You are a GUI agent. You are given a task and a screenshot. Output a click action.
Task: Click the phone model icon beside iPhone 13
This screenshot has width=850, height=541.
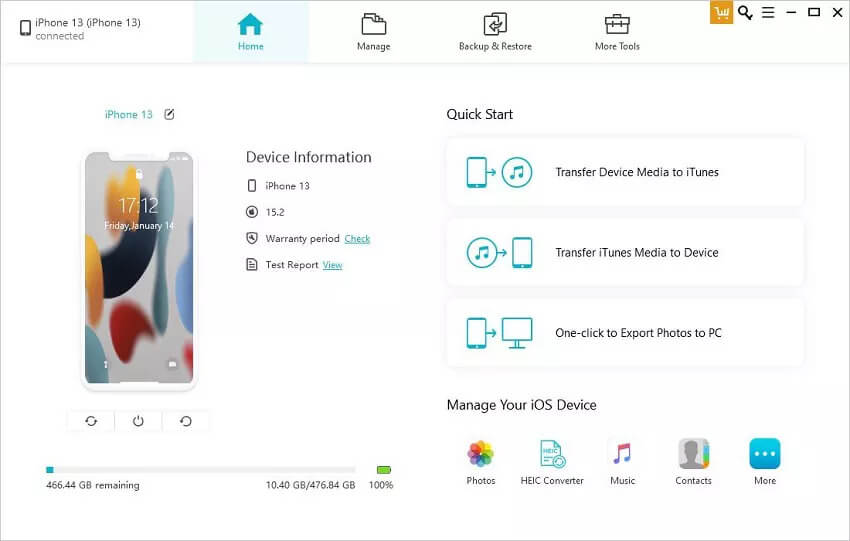click(252, 186)
